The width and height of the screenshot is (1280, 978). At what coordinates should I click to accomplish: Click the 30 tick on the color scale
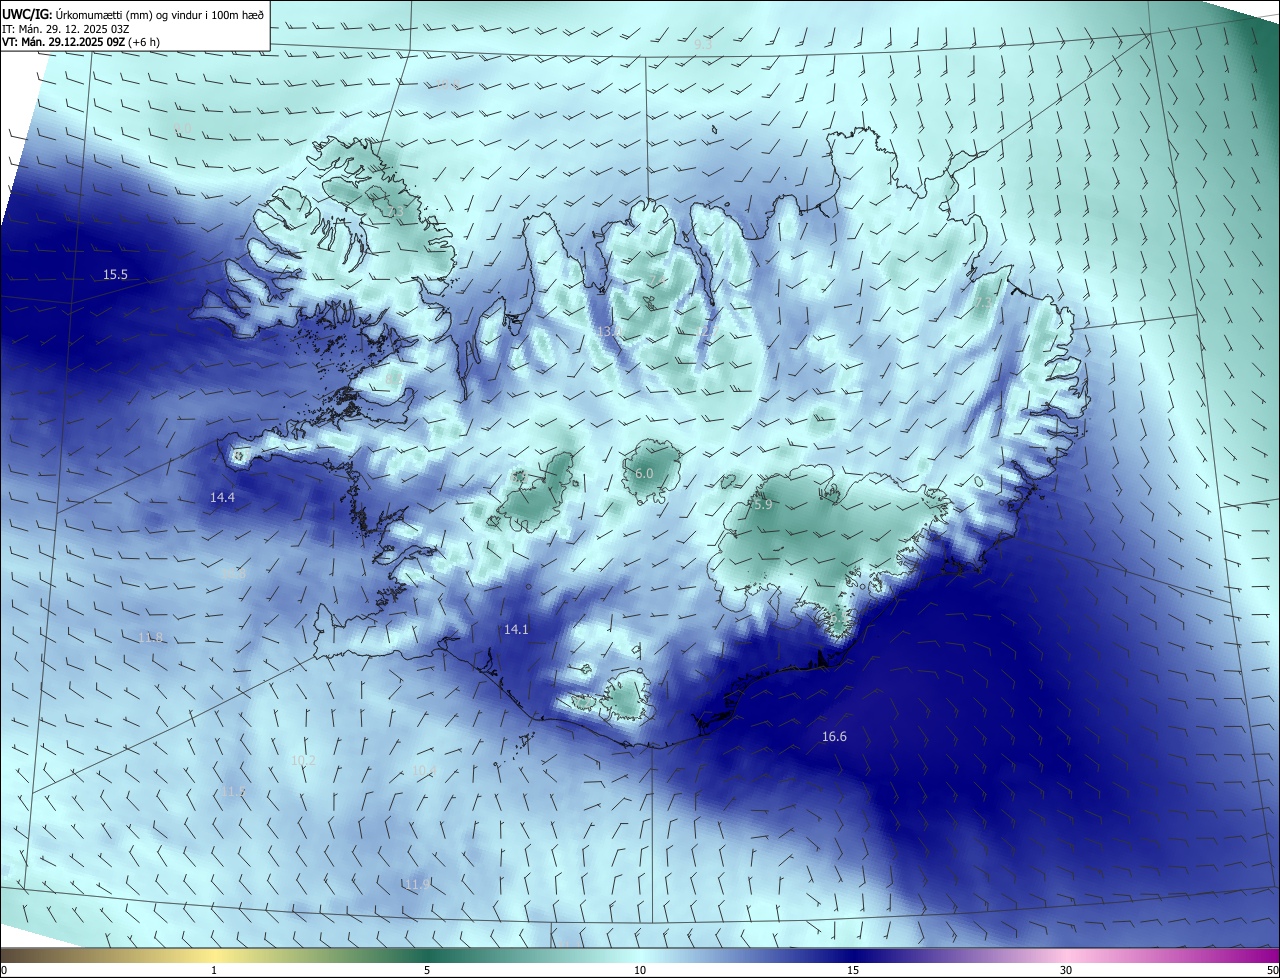coord(1066,970)
